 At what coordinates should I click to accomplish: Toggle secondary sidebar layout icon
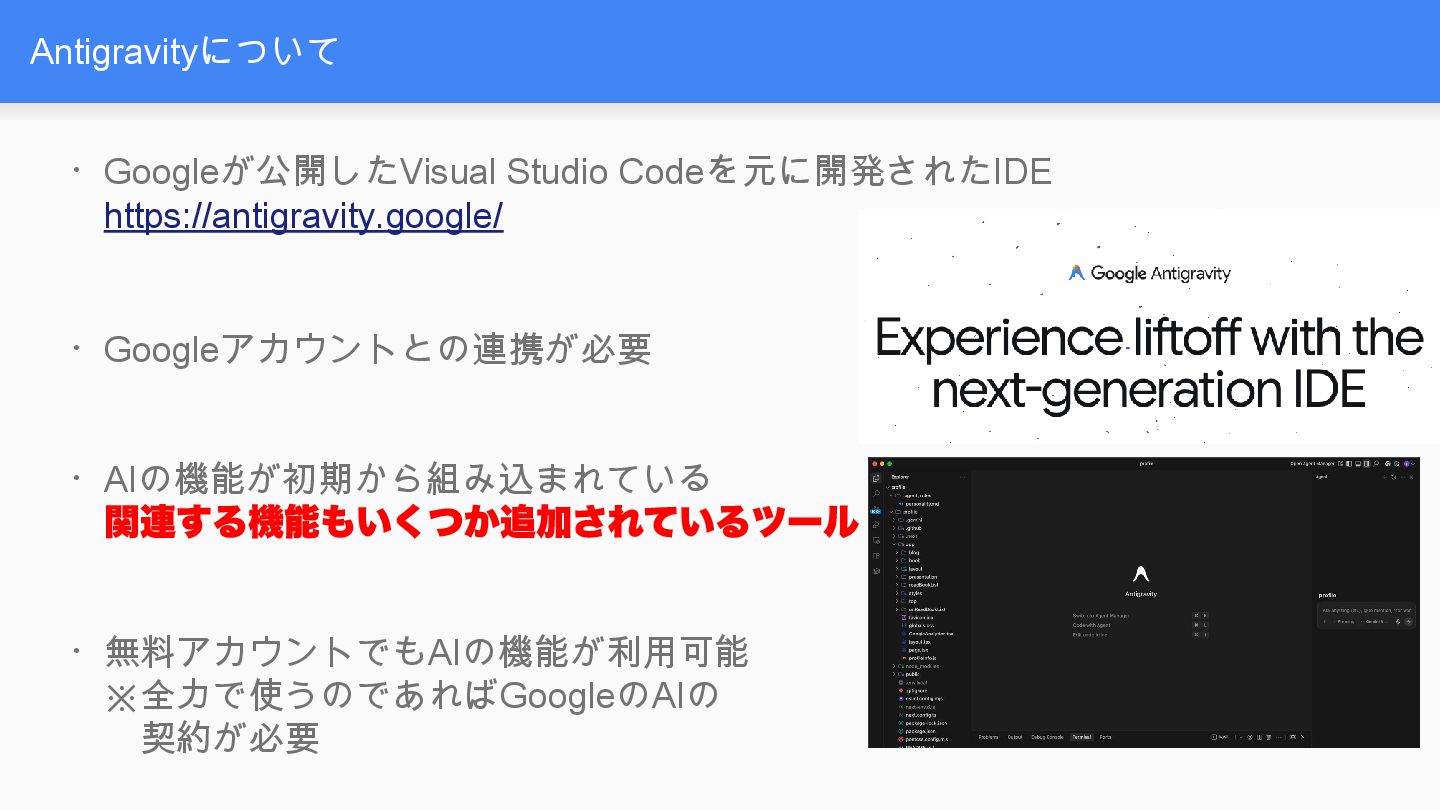tap(1367, 464)
